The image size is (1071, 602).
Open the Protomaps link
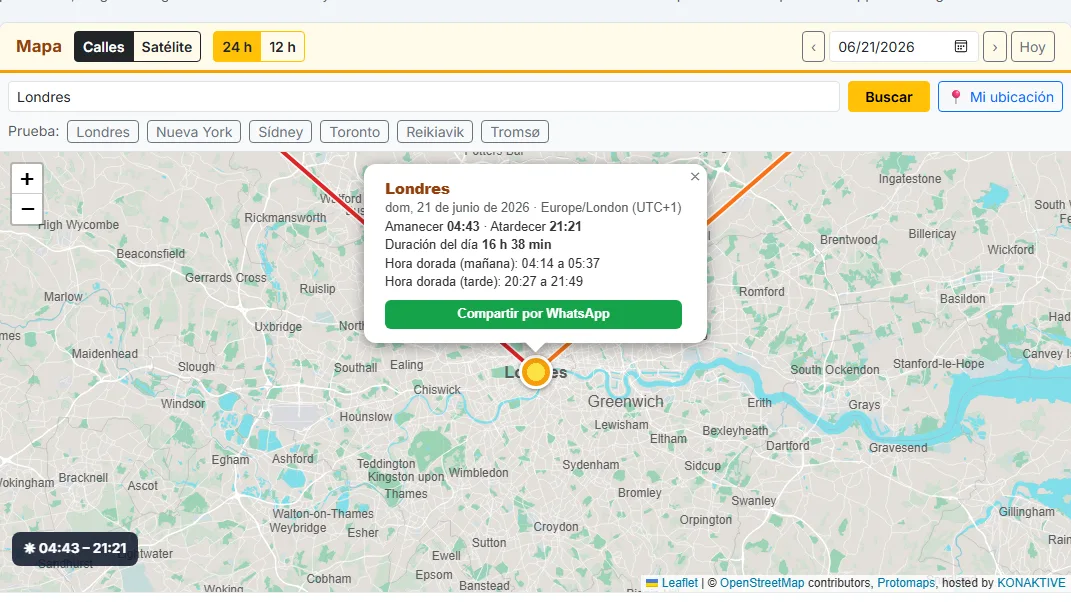pyautogui.click(x=906, y=583)
